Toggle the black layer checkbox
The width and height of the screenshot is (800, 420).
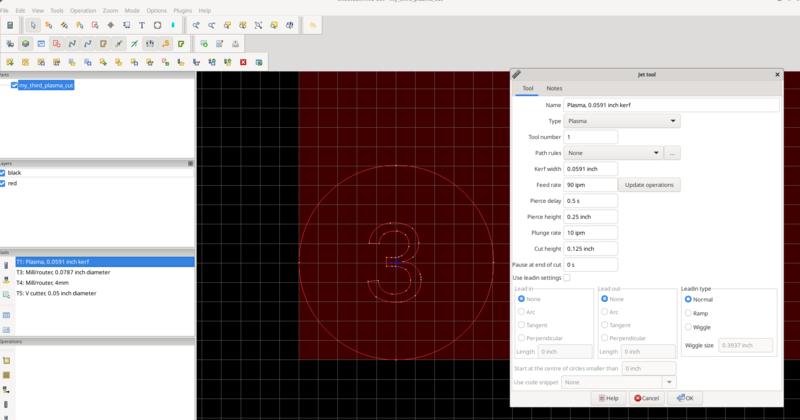coord(3,173)
